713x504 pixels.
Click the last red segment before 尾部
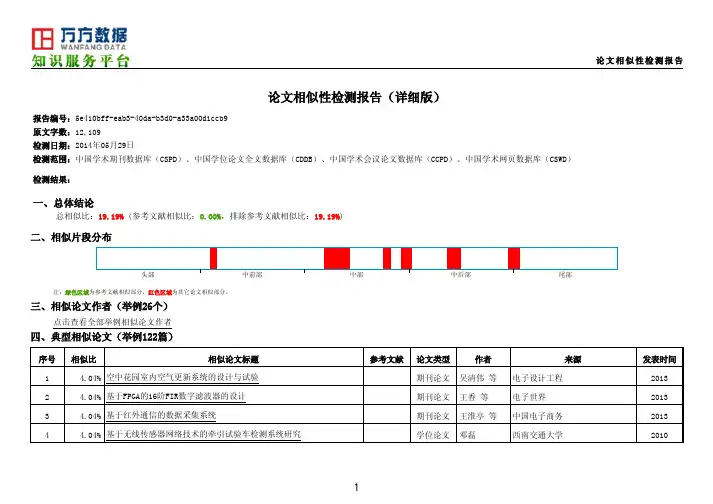click(x=514, y=258)
